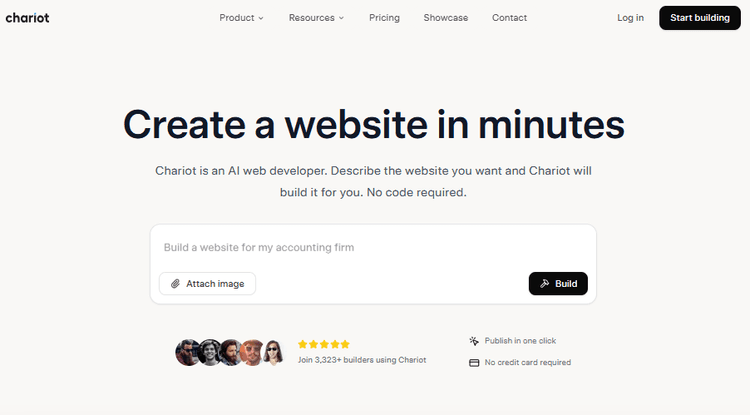Click the first builder avatar on the left

[187, 352]
